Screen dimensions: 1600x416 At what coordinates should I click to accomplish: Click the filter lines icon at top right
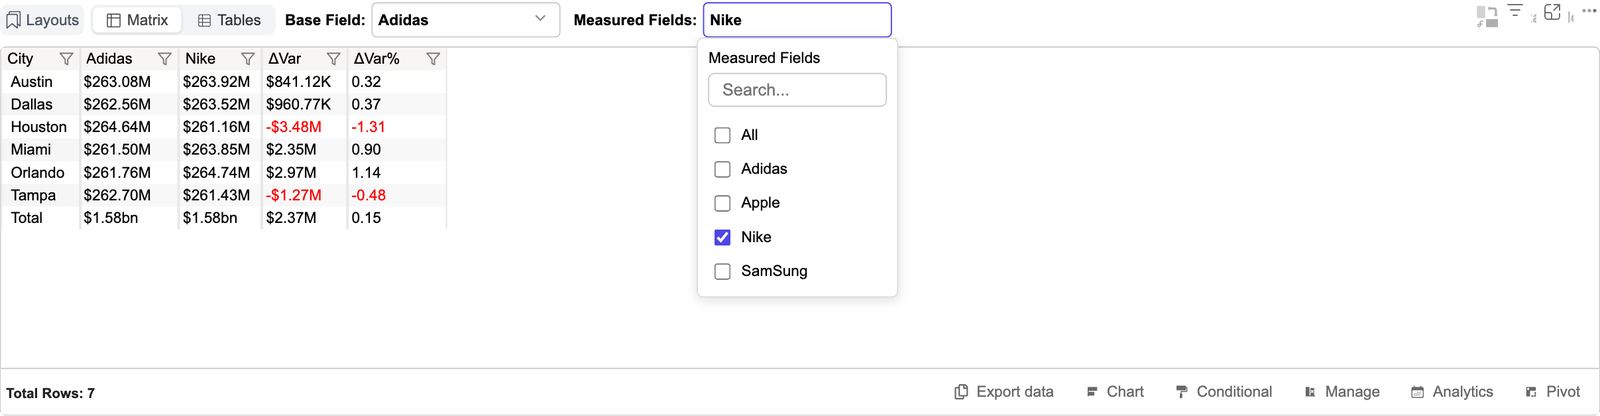tap(1515, 11)
